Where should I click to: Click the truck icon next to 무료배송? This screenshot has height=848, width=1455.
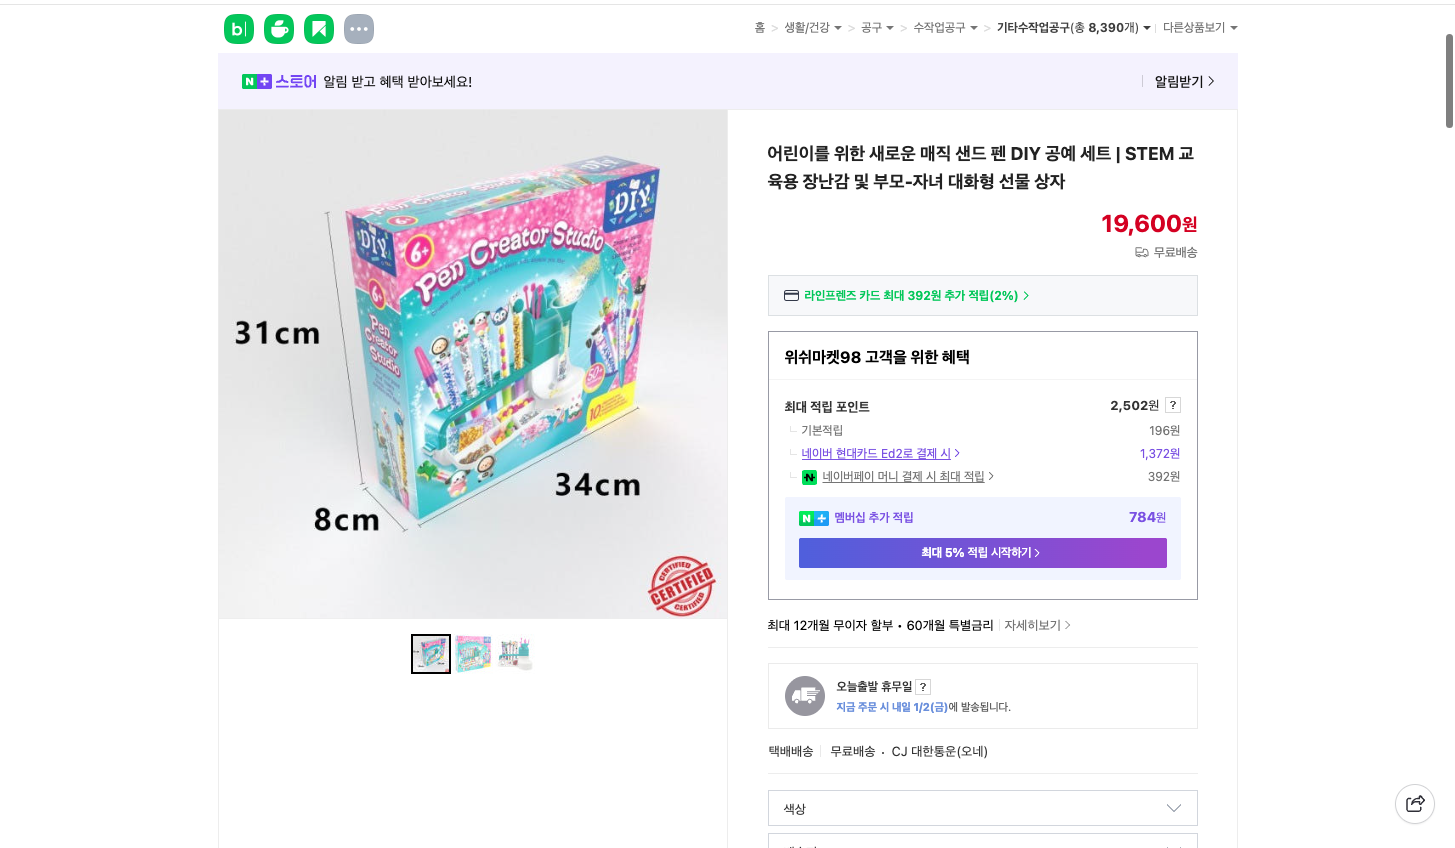[x=1141, y=253]
